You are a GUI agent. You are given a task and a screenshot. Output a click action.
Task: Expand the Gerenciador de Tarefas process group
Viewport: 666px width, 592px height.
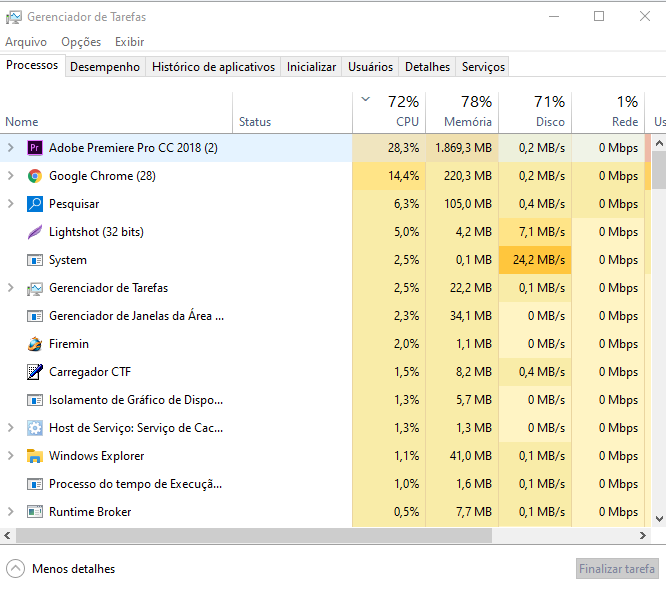pyautogui.click(x=11, y=288)
